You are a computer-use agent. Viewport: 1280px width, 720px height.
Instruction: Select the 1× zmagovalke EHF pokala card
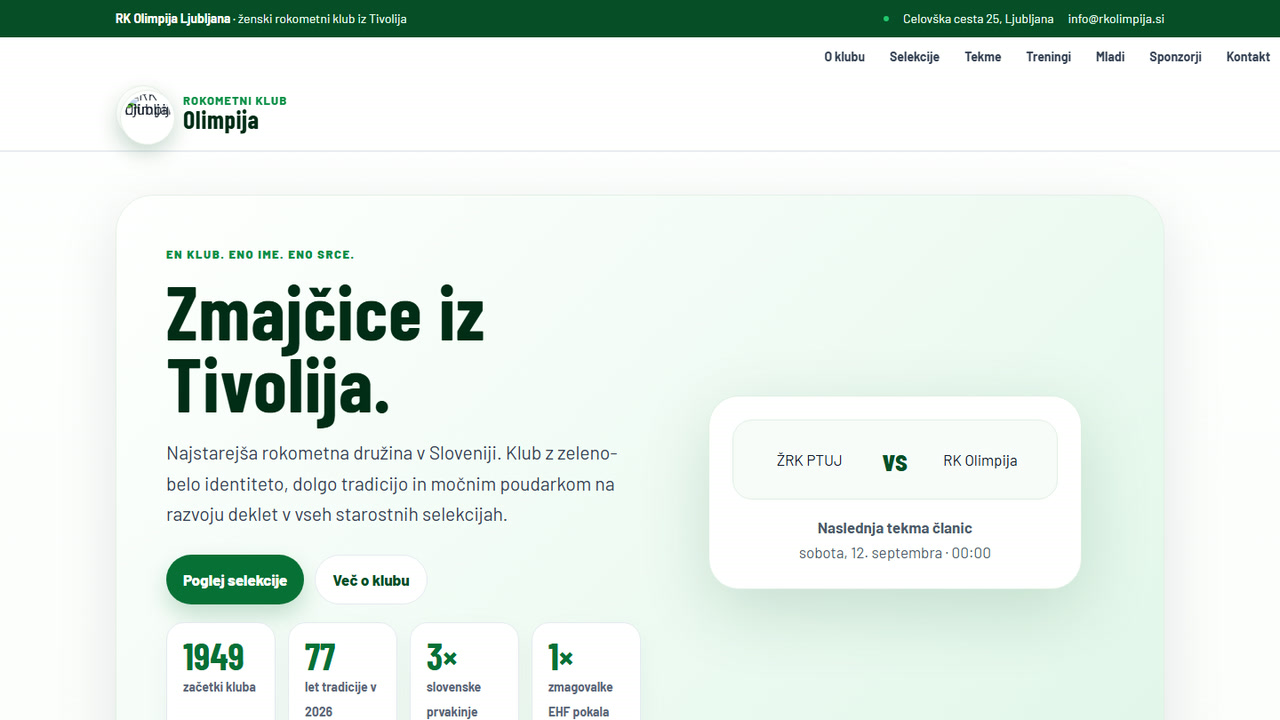tap(586, 672)
